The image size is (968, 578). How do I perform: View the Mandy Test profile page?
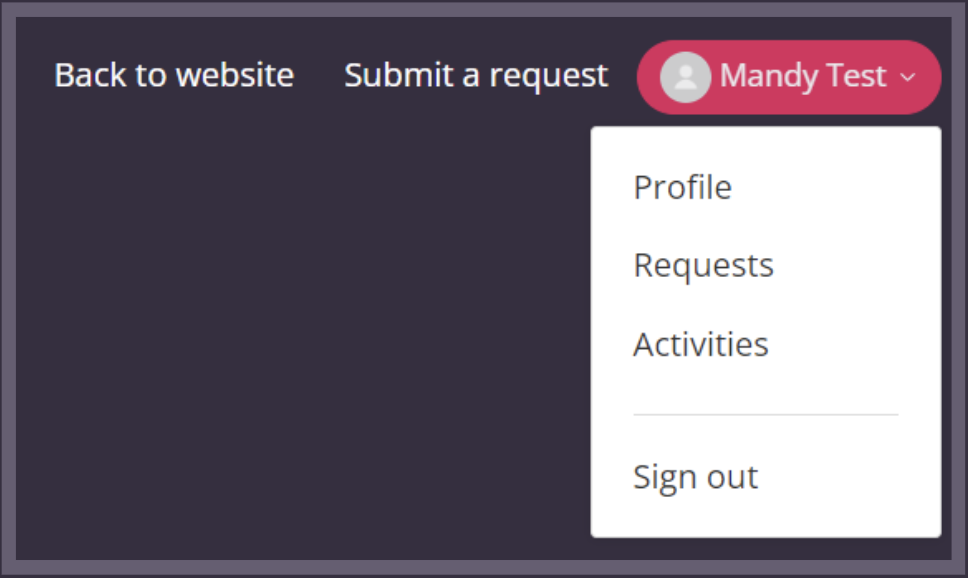[682, 187]
